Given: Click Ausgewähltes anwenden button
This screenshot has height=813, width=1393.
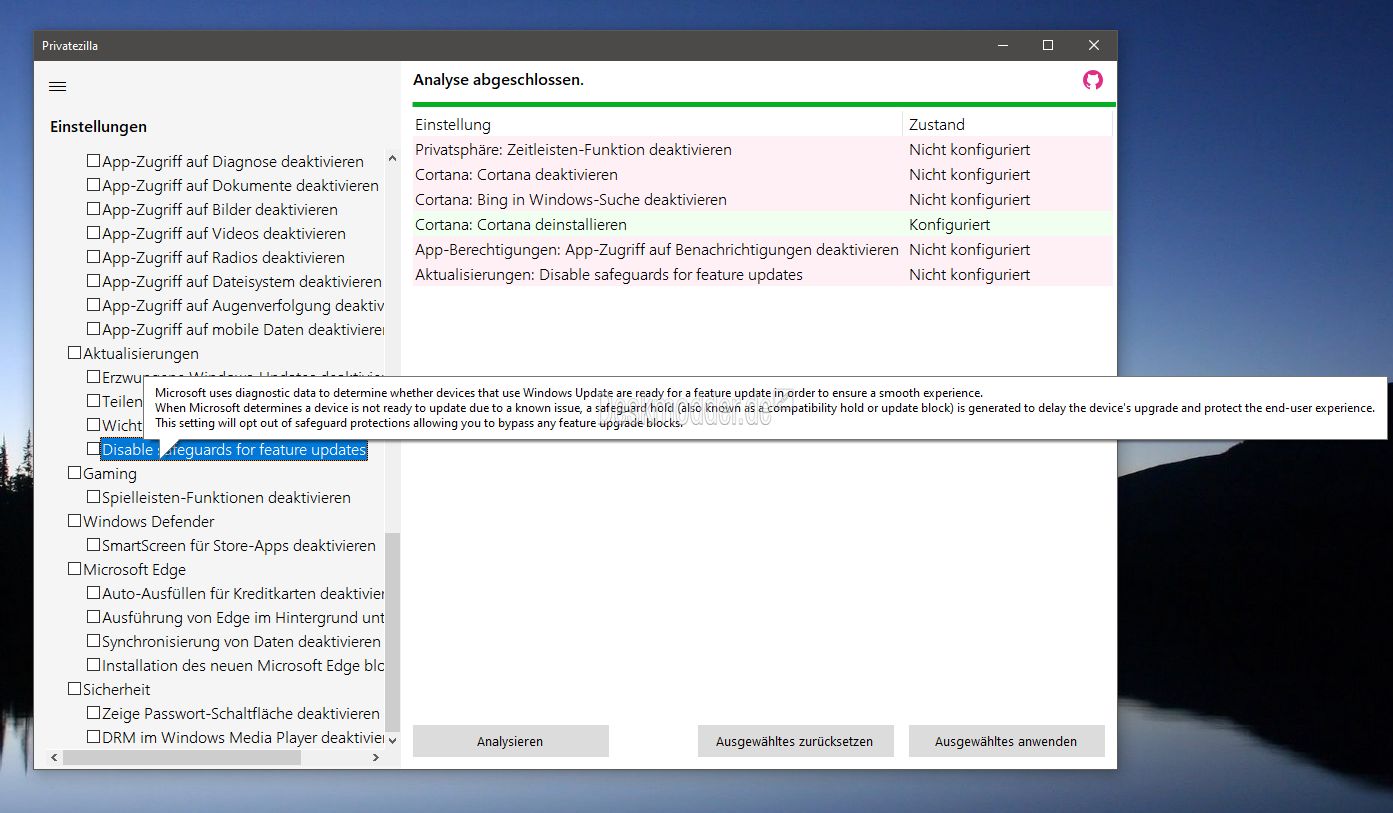Looking at the screenshot, I should coord(1006,741).
